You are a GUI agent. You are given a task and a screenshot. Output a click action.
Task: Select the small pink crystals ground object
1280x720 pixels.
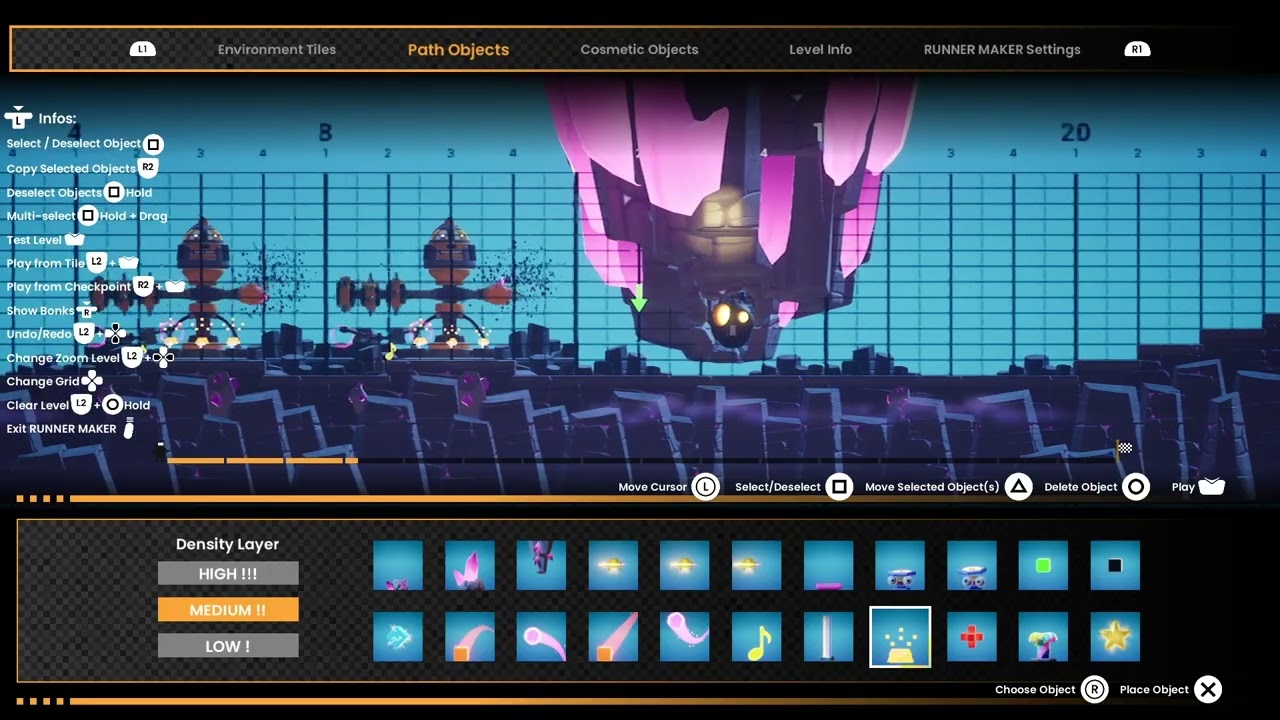(398, 566)
